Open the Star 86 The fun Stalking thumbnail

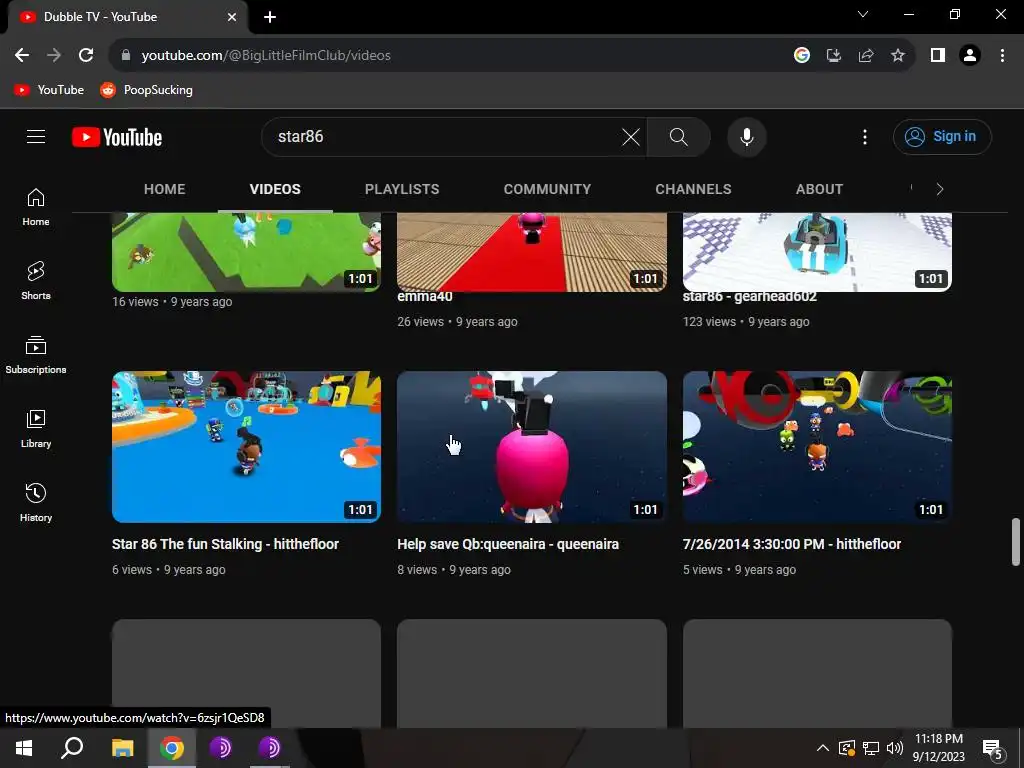click(x=246, y=447)
